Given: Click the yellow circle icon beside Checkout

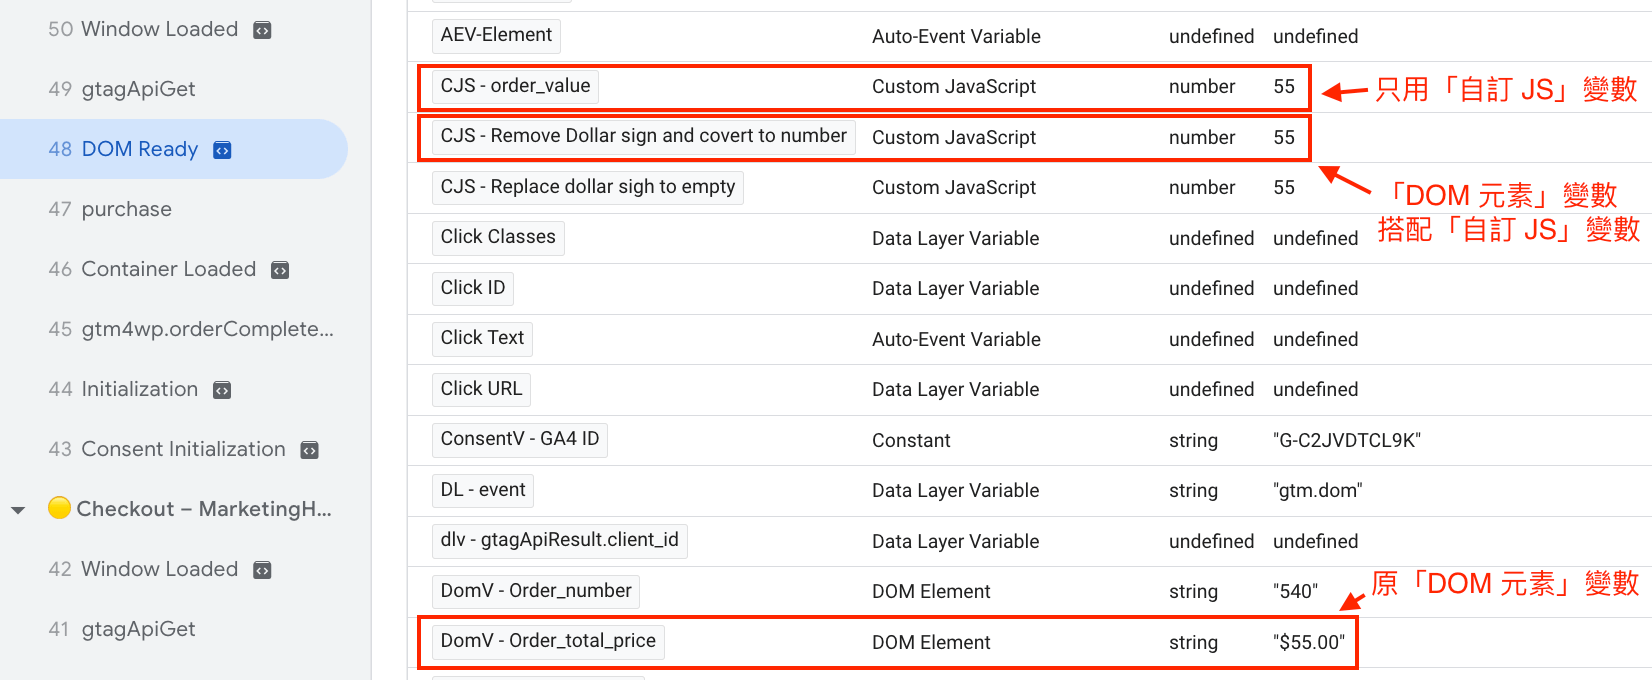Looking at the screenshot, I should point(59,508).
